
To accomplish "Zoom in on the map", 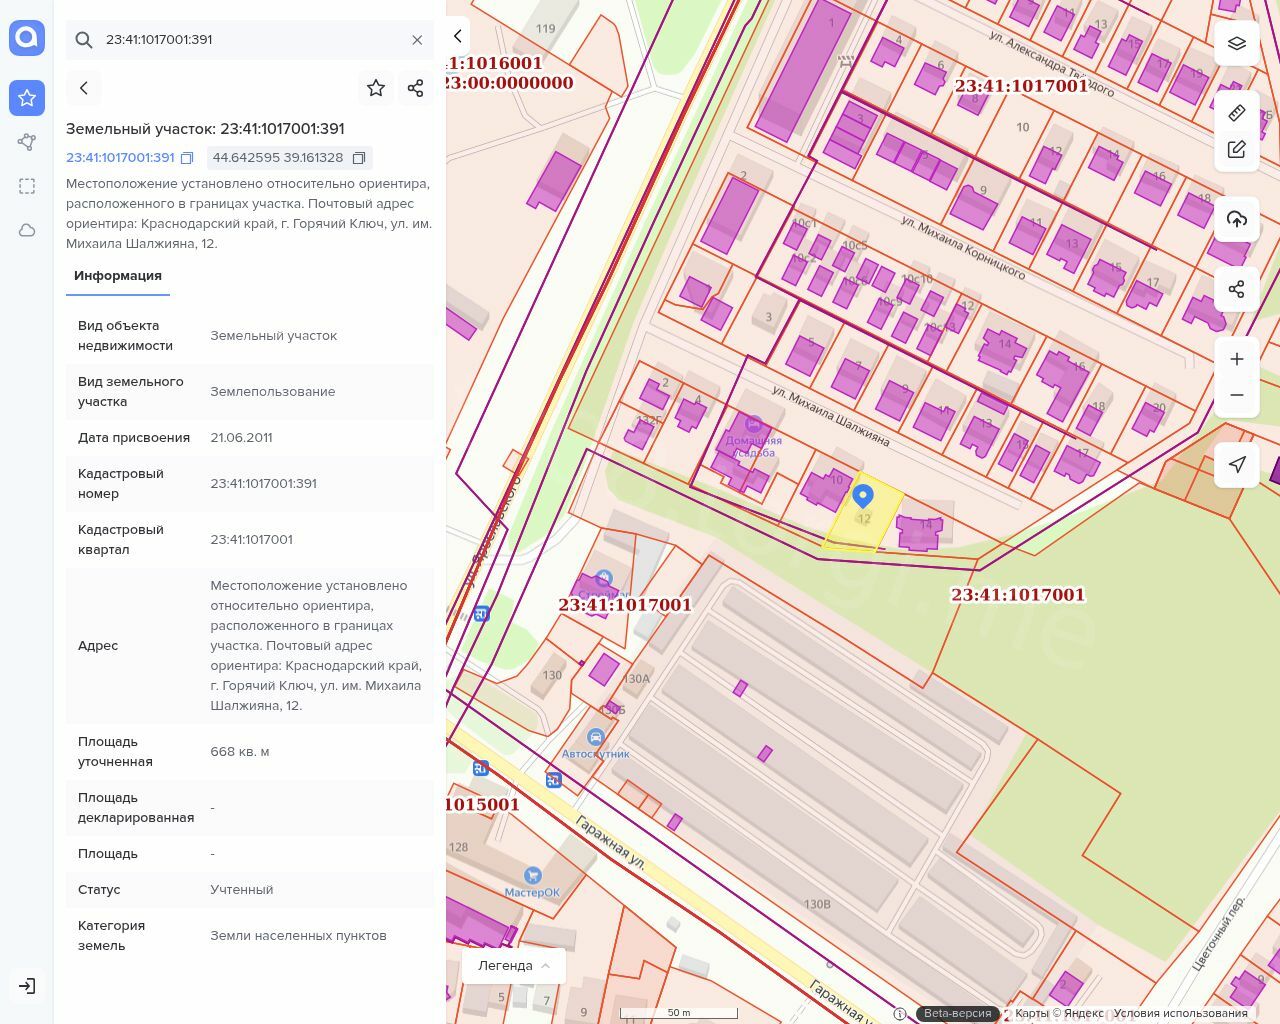I will tap(1236, 359).
